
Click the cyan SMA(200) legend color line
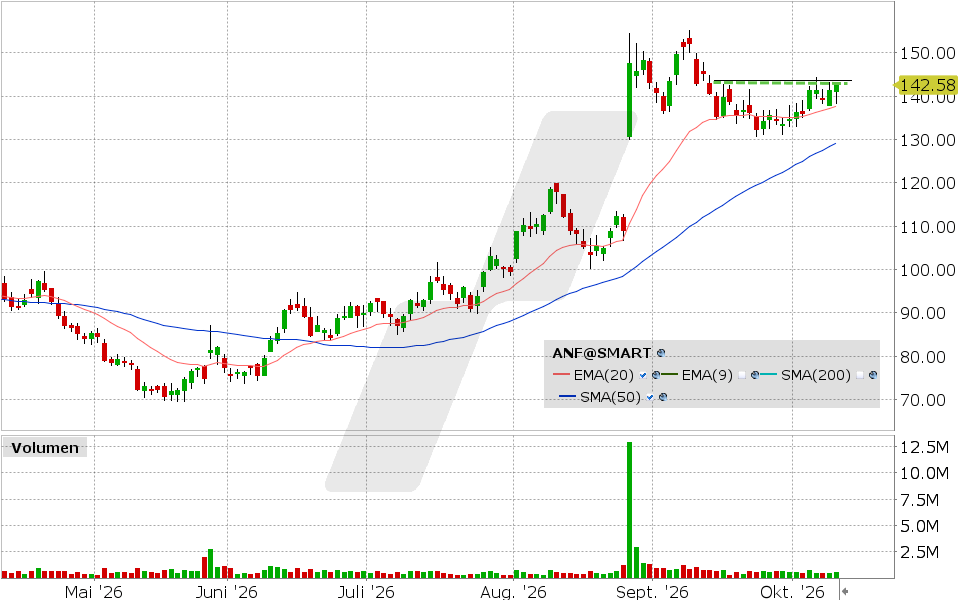coord(768,375)
